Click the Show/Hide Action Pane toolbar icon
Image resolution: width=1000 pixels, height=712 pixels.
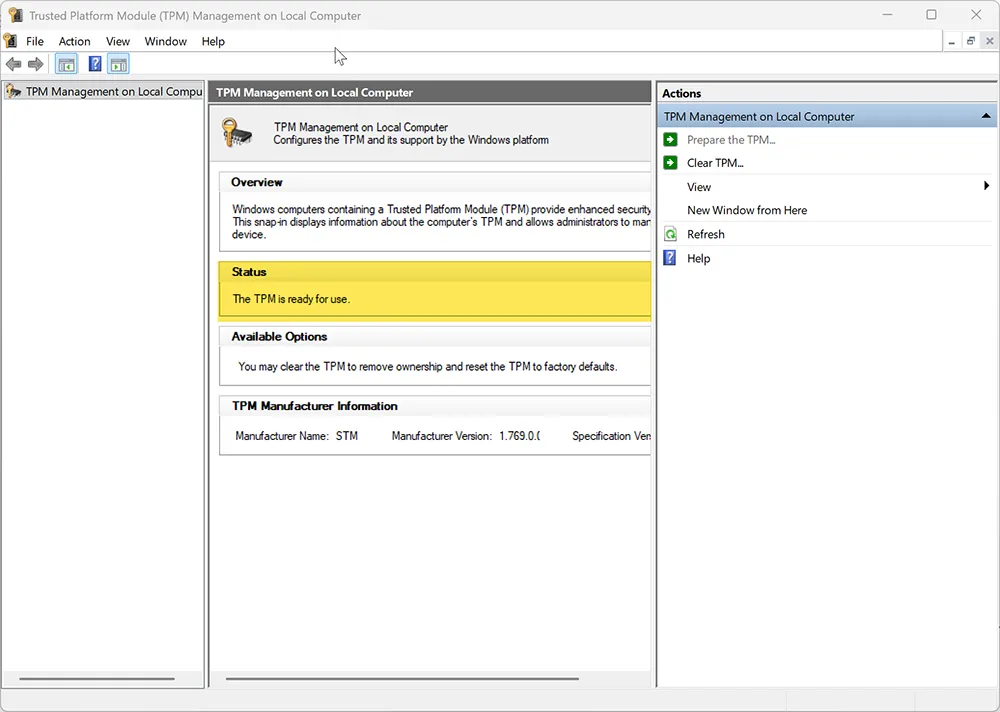118,63
